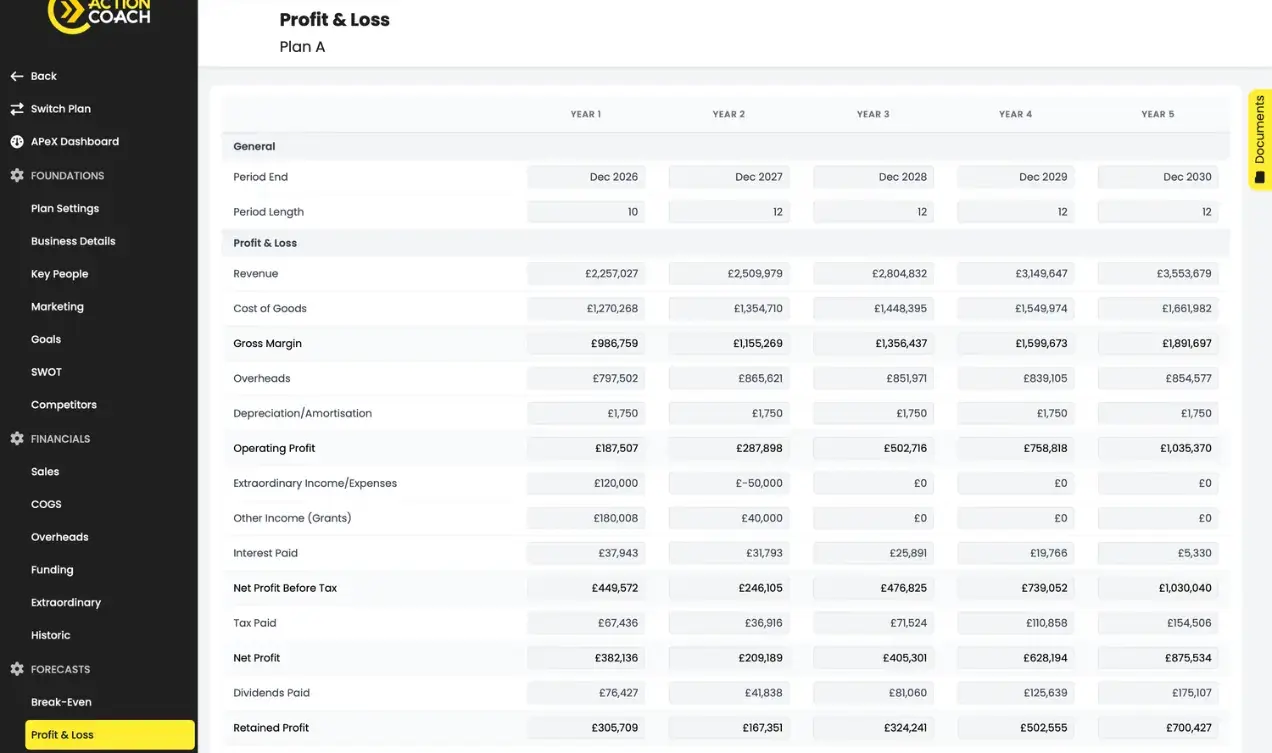Select the Funding section
Image resolution: width=1272 pixels, height=753 pixels.
[52, 570]
